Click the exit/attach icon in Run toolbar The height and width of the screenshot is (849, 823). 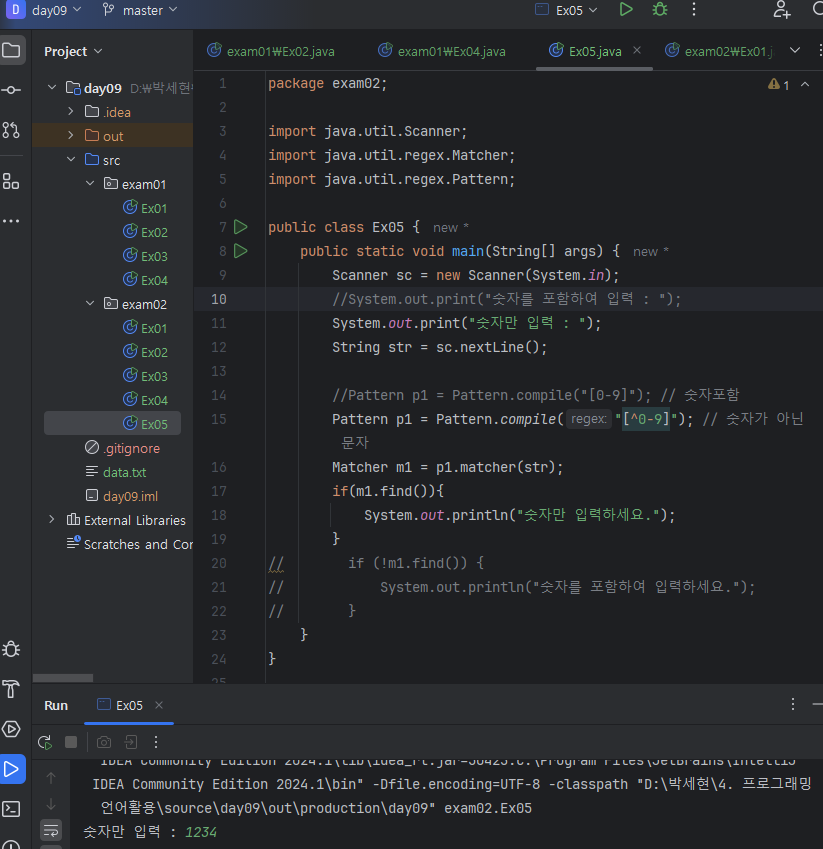coord(130,742)
